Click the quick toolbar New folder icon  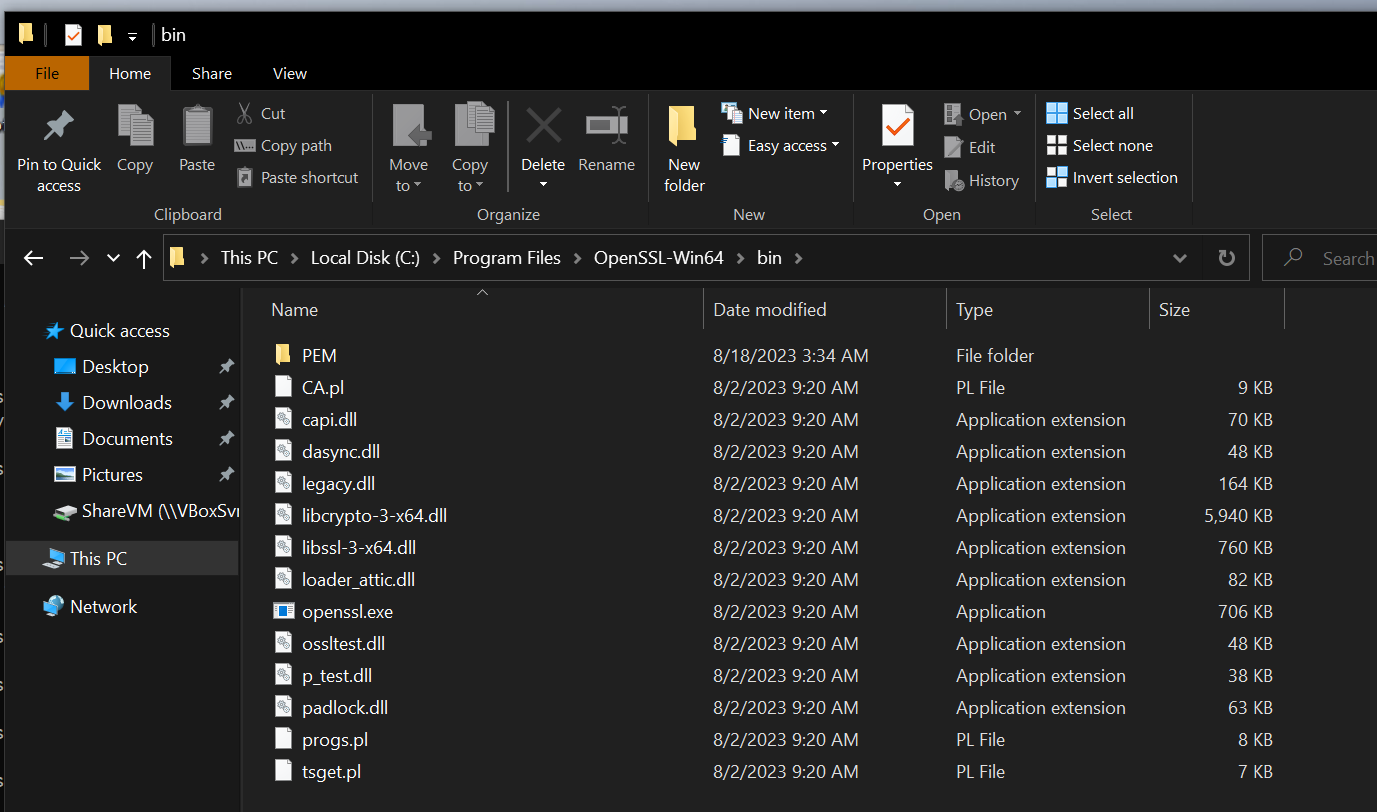click(x=104, y=35)
